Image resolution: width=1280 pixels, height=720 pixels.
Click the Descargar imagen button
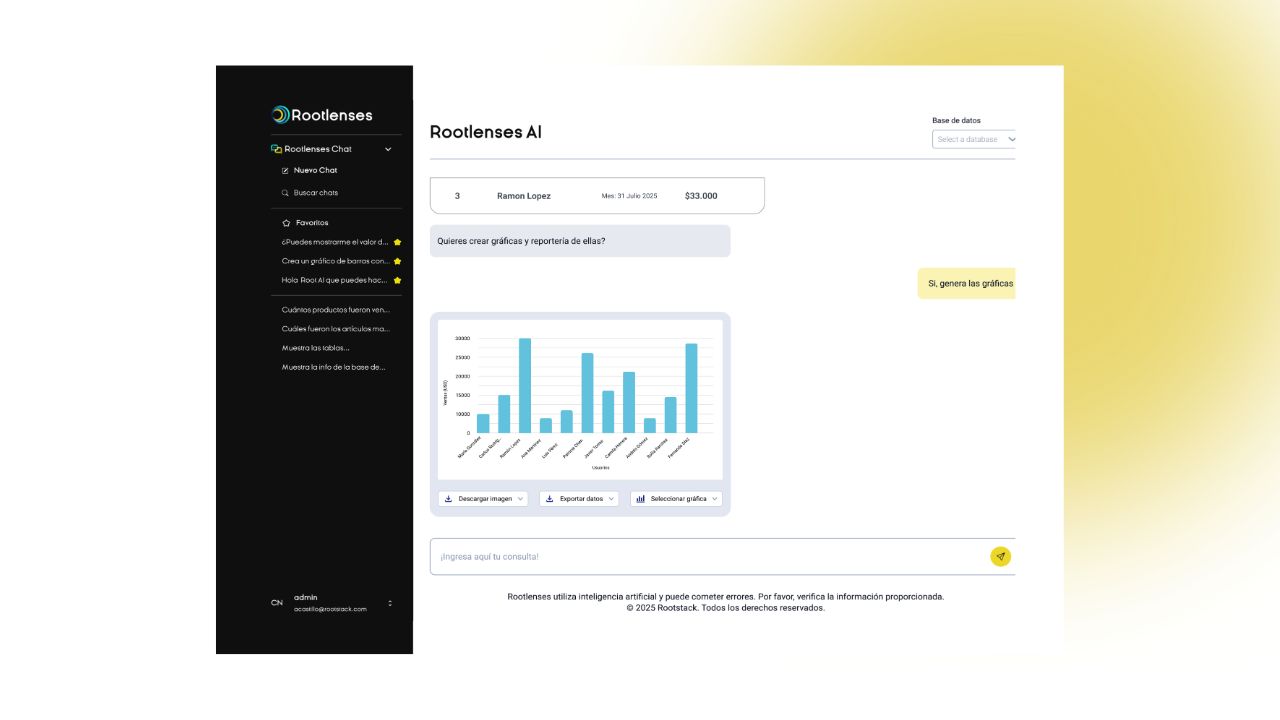pos(484,498)
